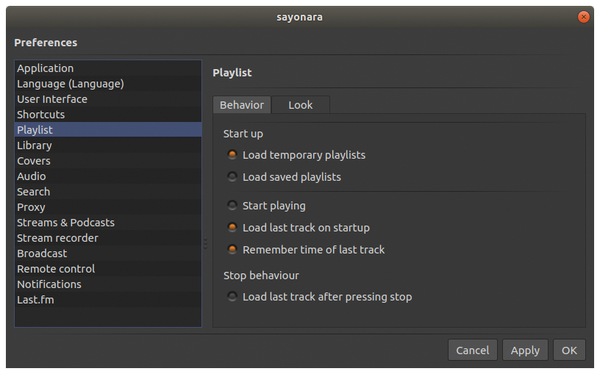
Task: Open the Search preferences section
Action: click(x=108, y=191)
